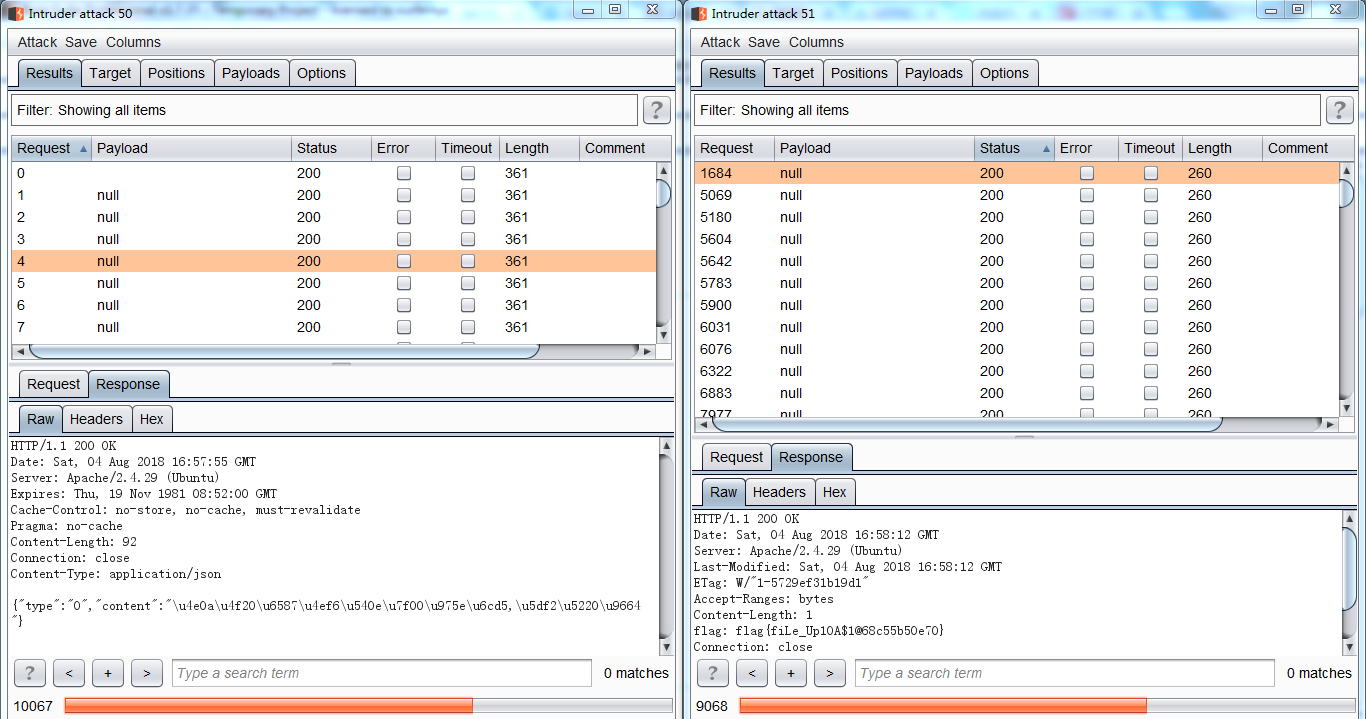
Task: Click the filter help question mark in attack 51
Action: pos(1339,110)
